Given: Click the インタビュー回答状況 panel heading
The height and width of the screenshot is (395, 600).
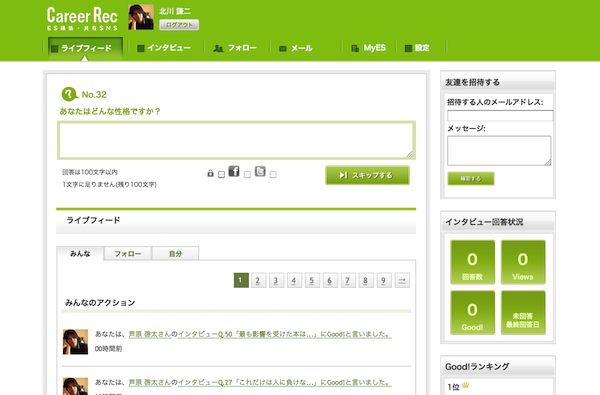Looking at the screenshot, I should tap(484, 222).
